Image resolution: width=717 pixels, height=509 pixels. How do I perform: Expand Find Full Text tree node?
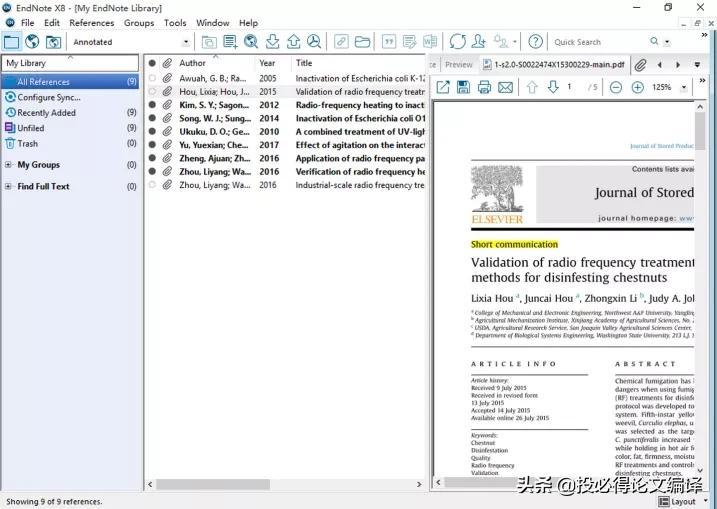(x=8, y=186)
